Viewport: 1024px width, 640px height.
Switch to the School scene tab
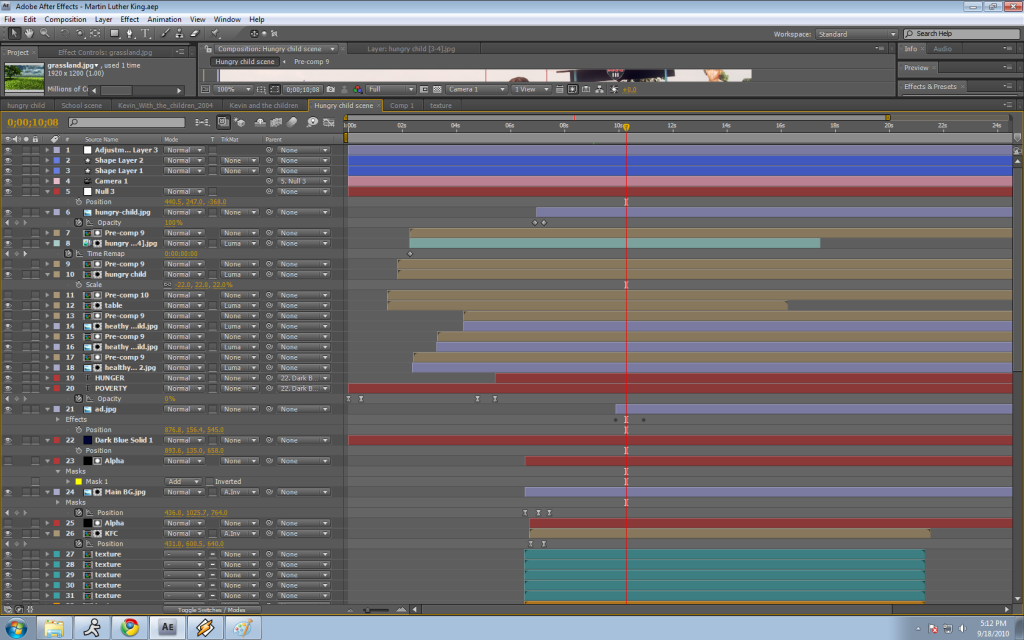(x=81, y=105)
